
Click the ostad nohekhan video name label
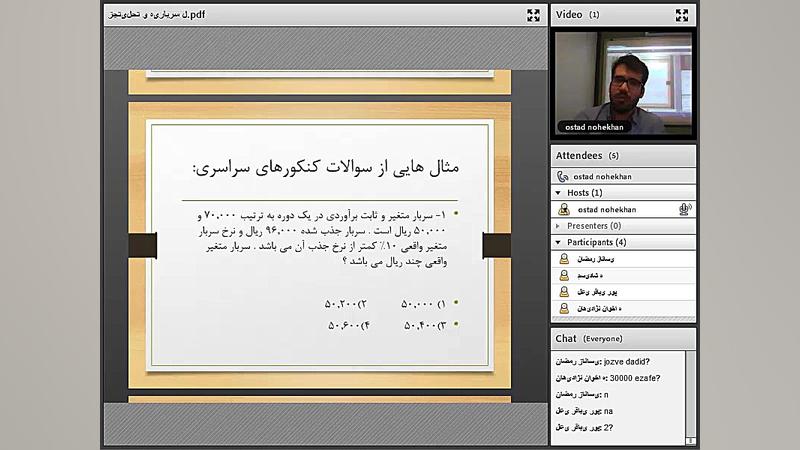(x=594, y=127)
